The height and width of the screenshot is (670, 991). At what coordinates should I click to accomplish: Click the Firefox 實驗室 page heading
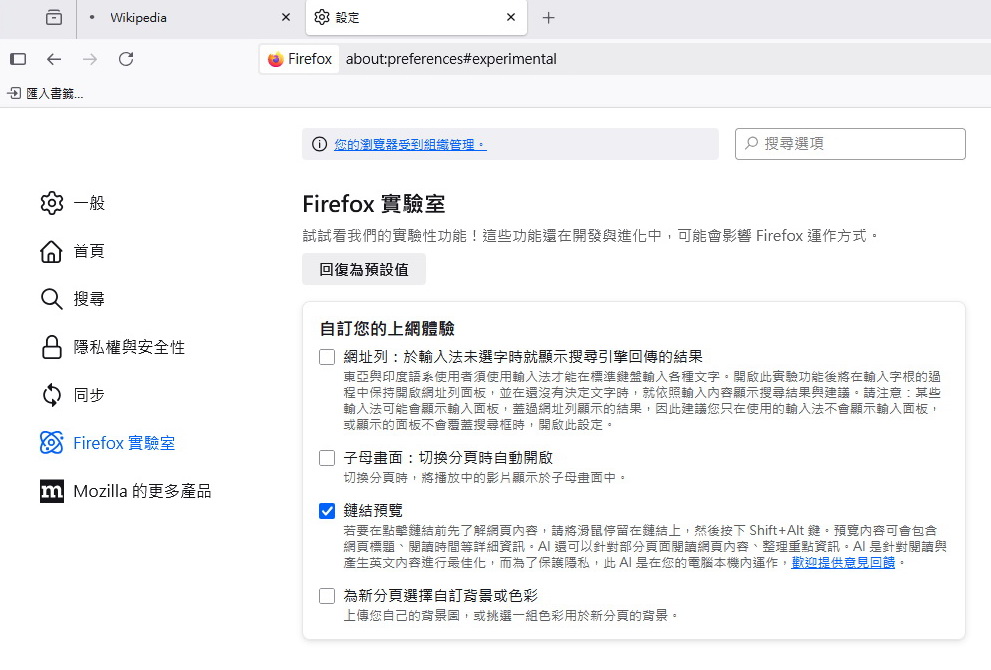click(x=374, y=204)
